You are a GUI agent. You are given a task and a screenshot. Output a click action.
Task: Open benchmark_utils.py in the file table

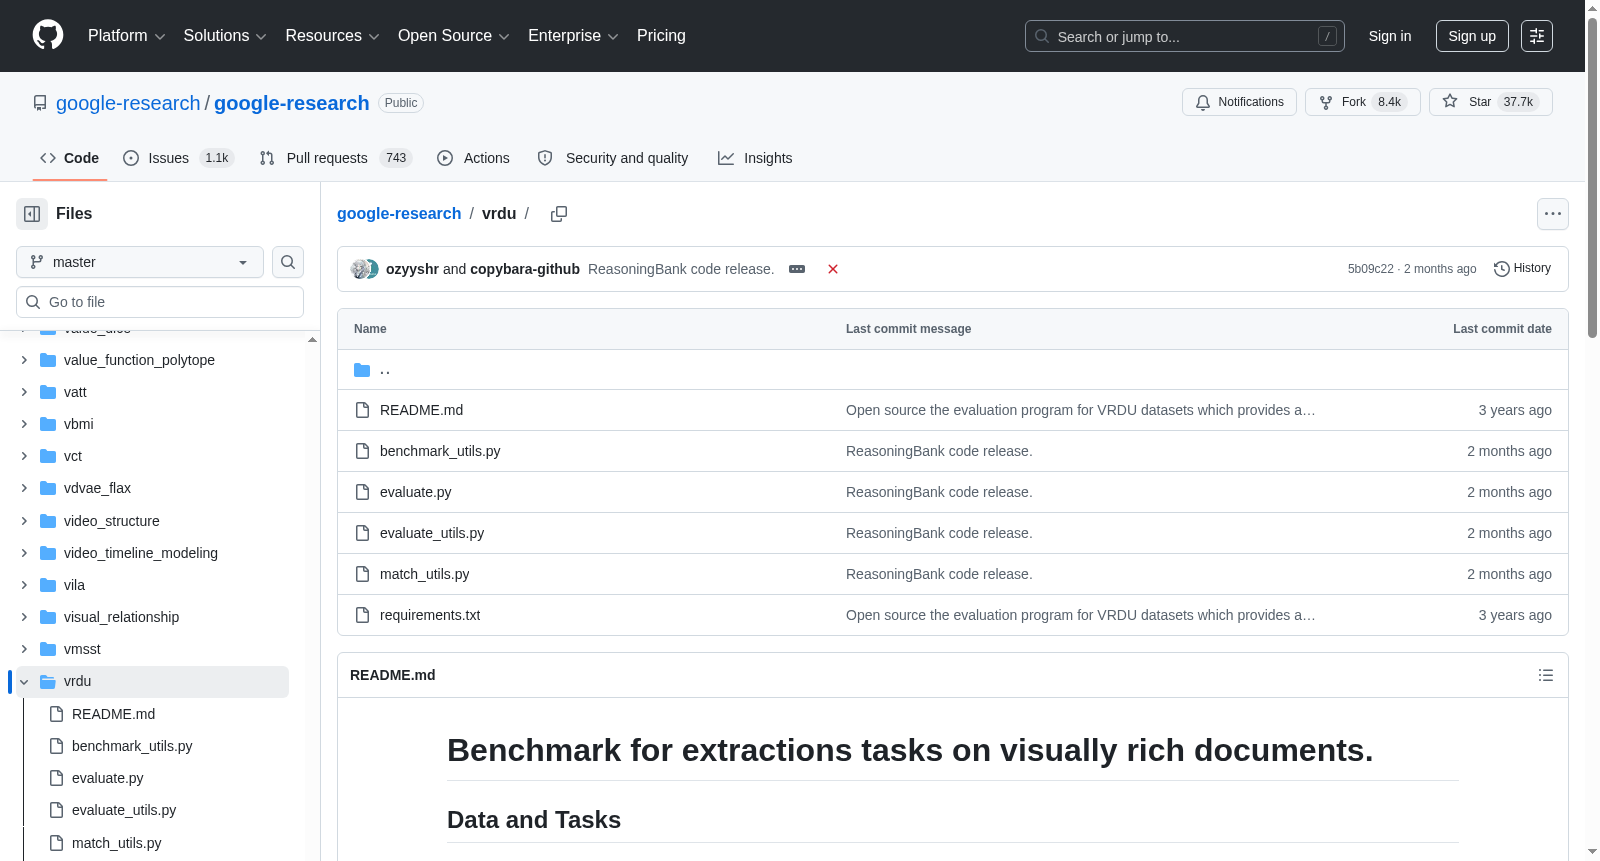[x=440, y=451]
